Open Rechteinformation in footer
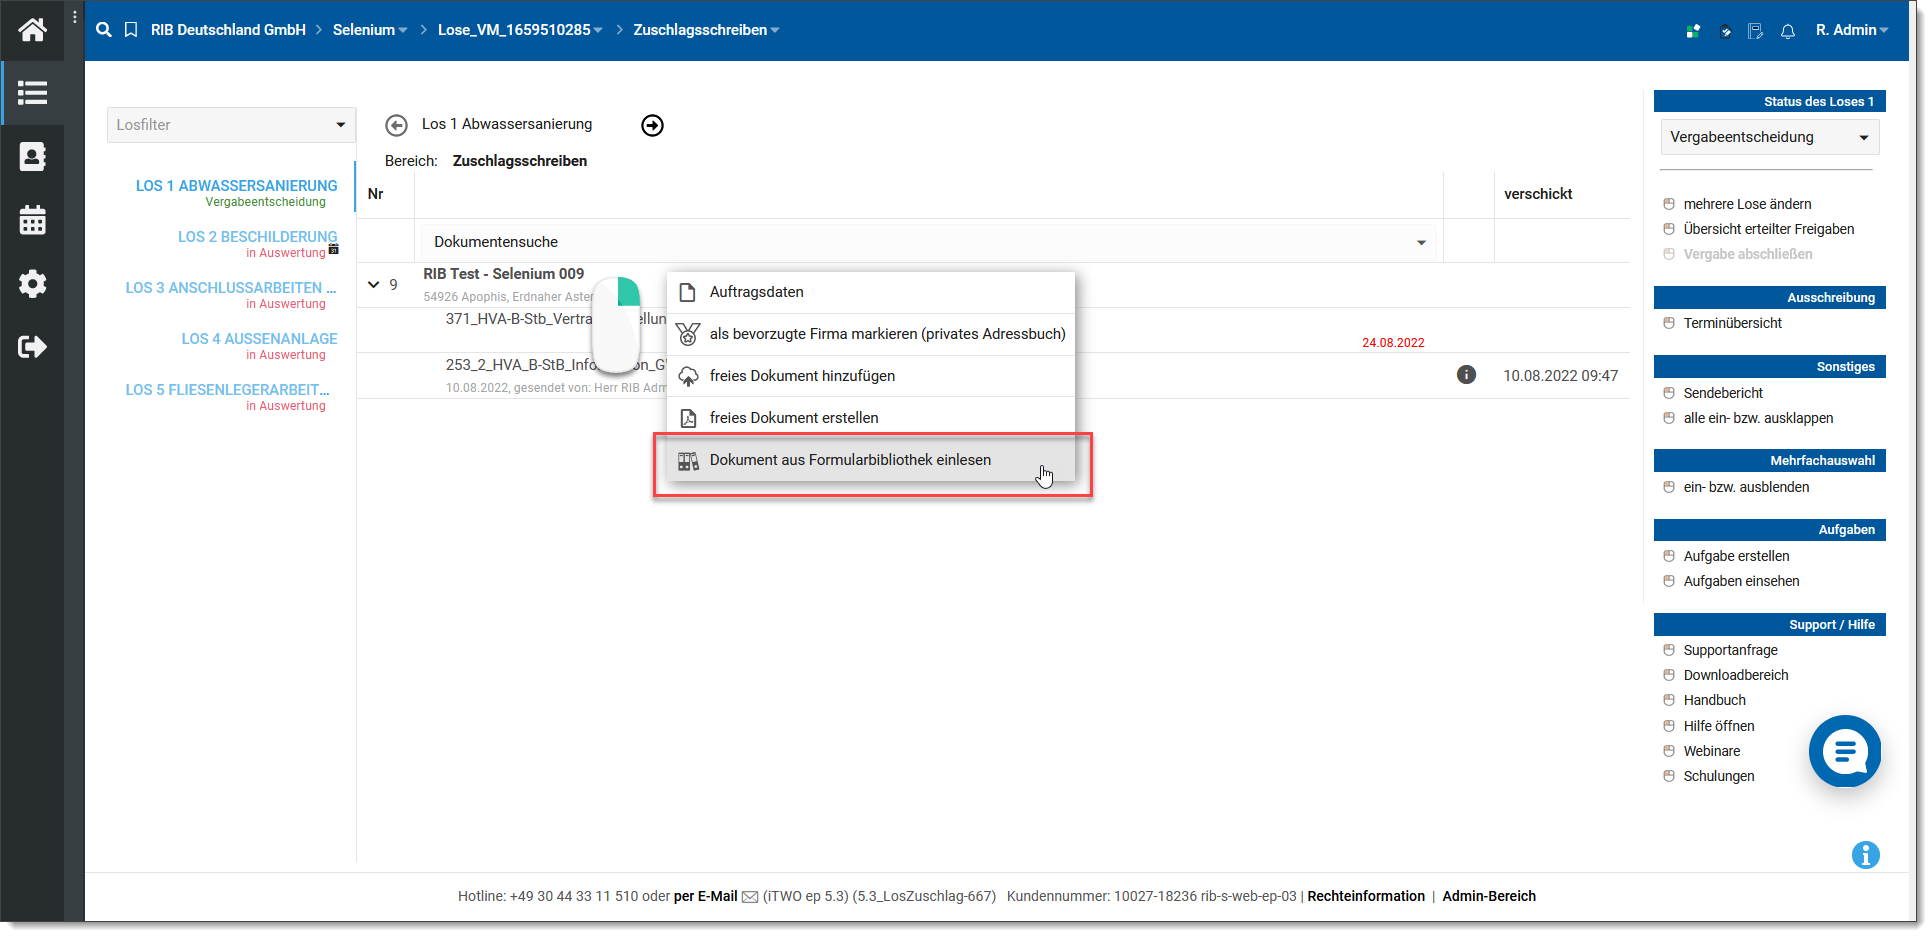The height and width of the screenshot is (937, 1932). (x=1366, y=896)
